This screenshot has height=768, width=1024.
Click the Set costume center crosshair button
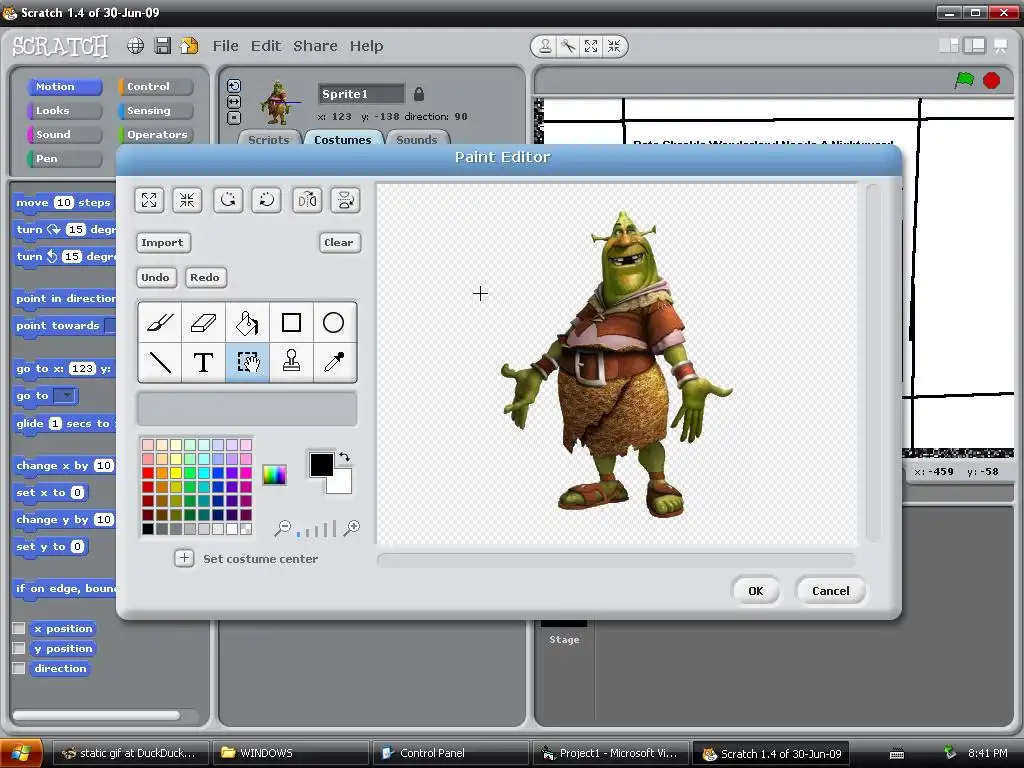(x=184, y=558)
